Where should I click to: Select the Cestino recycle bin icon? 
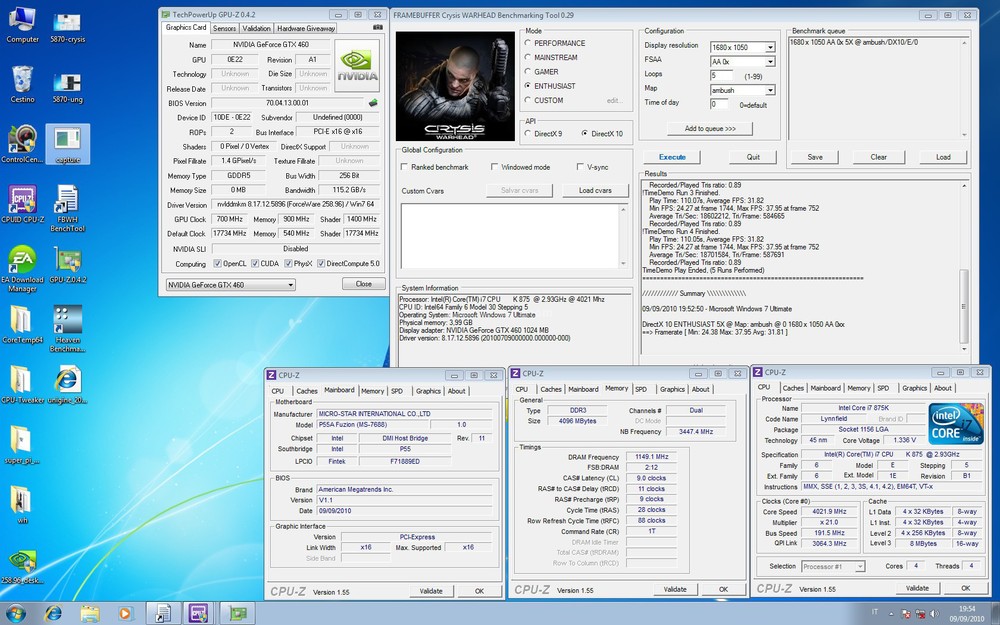click(22, 84)
